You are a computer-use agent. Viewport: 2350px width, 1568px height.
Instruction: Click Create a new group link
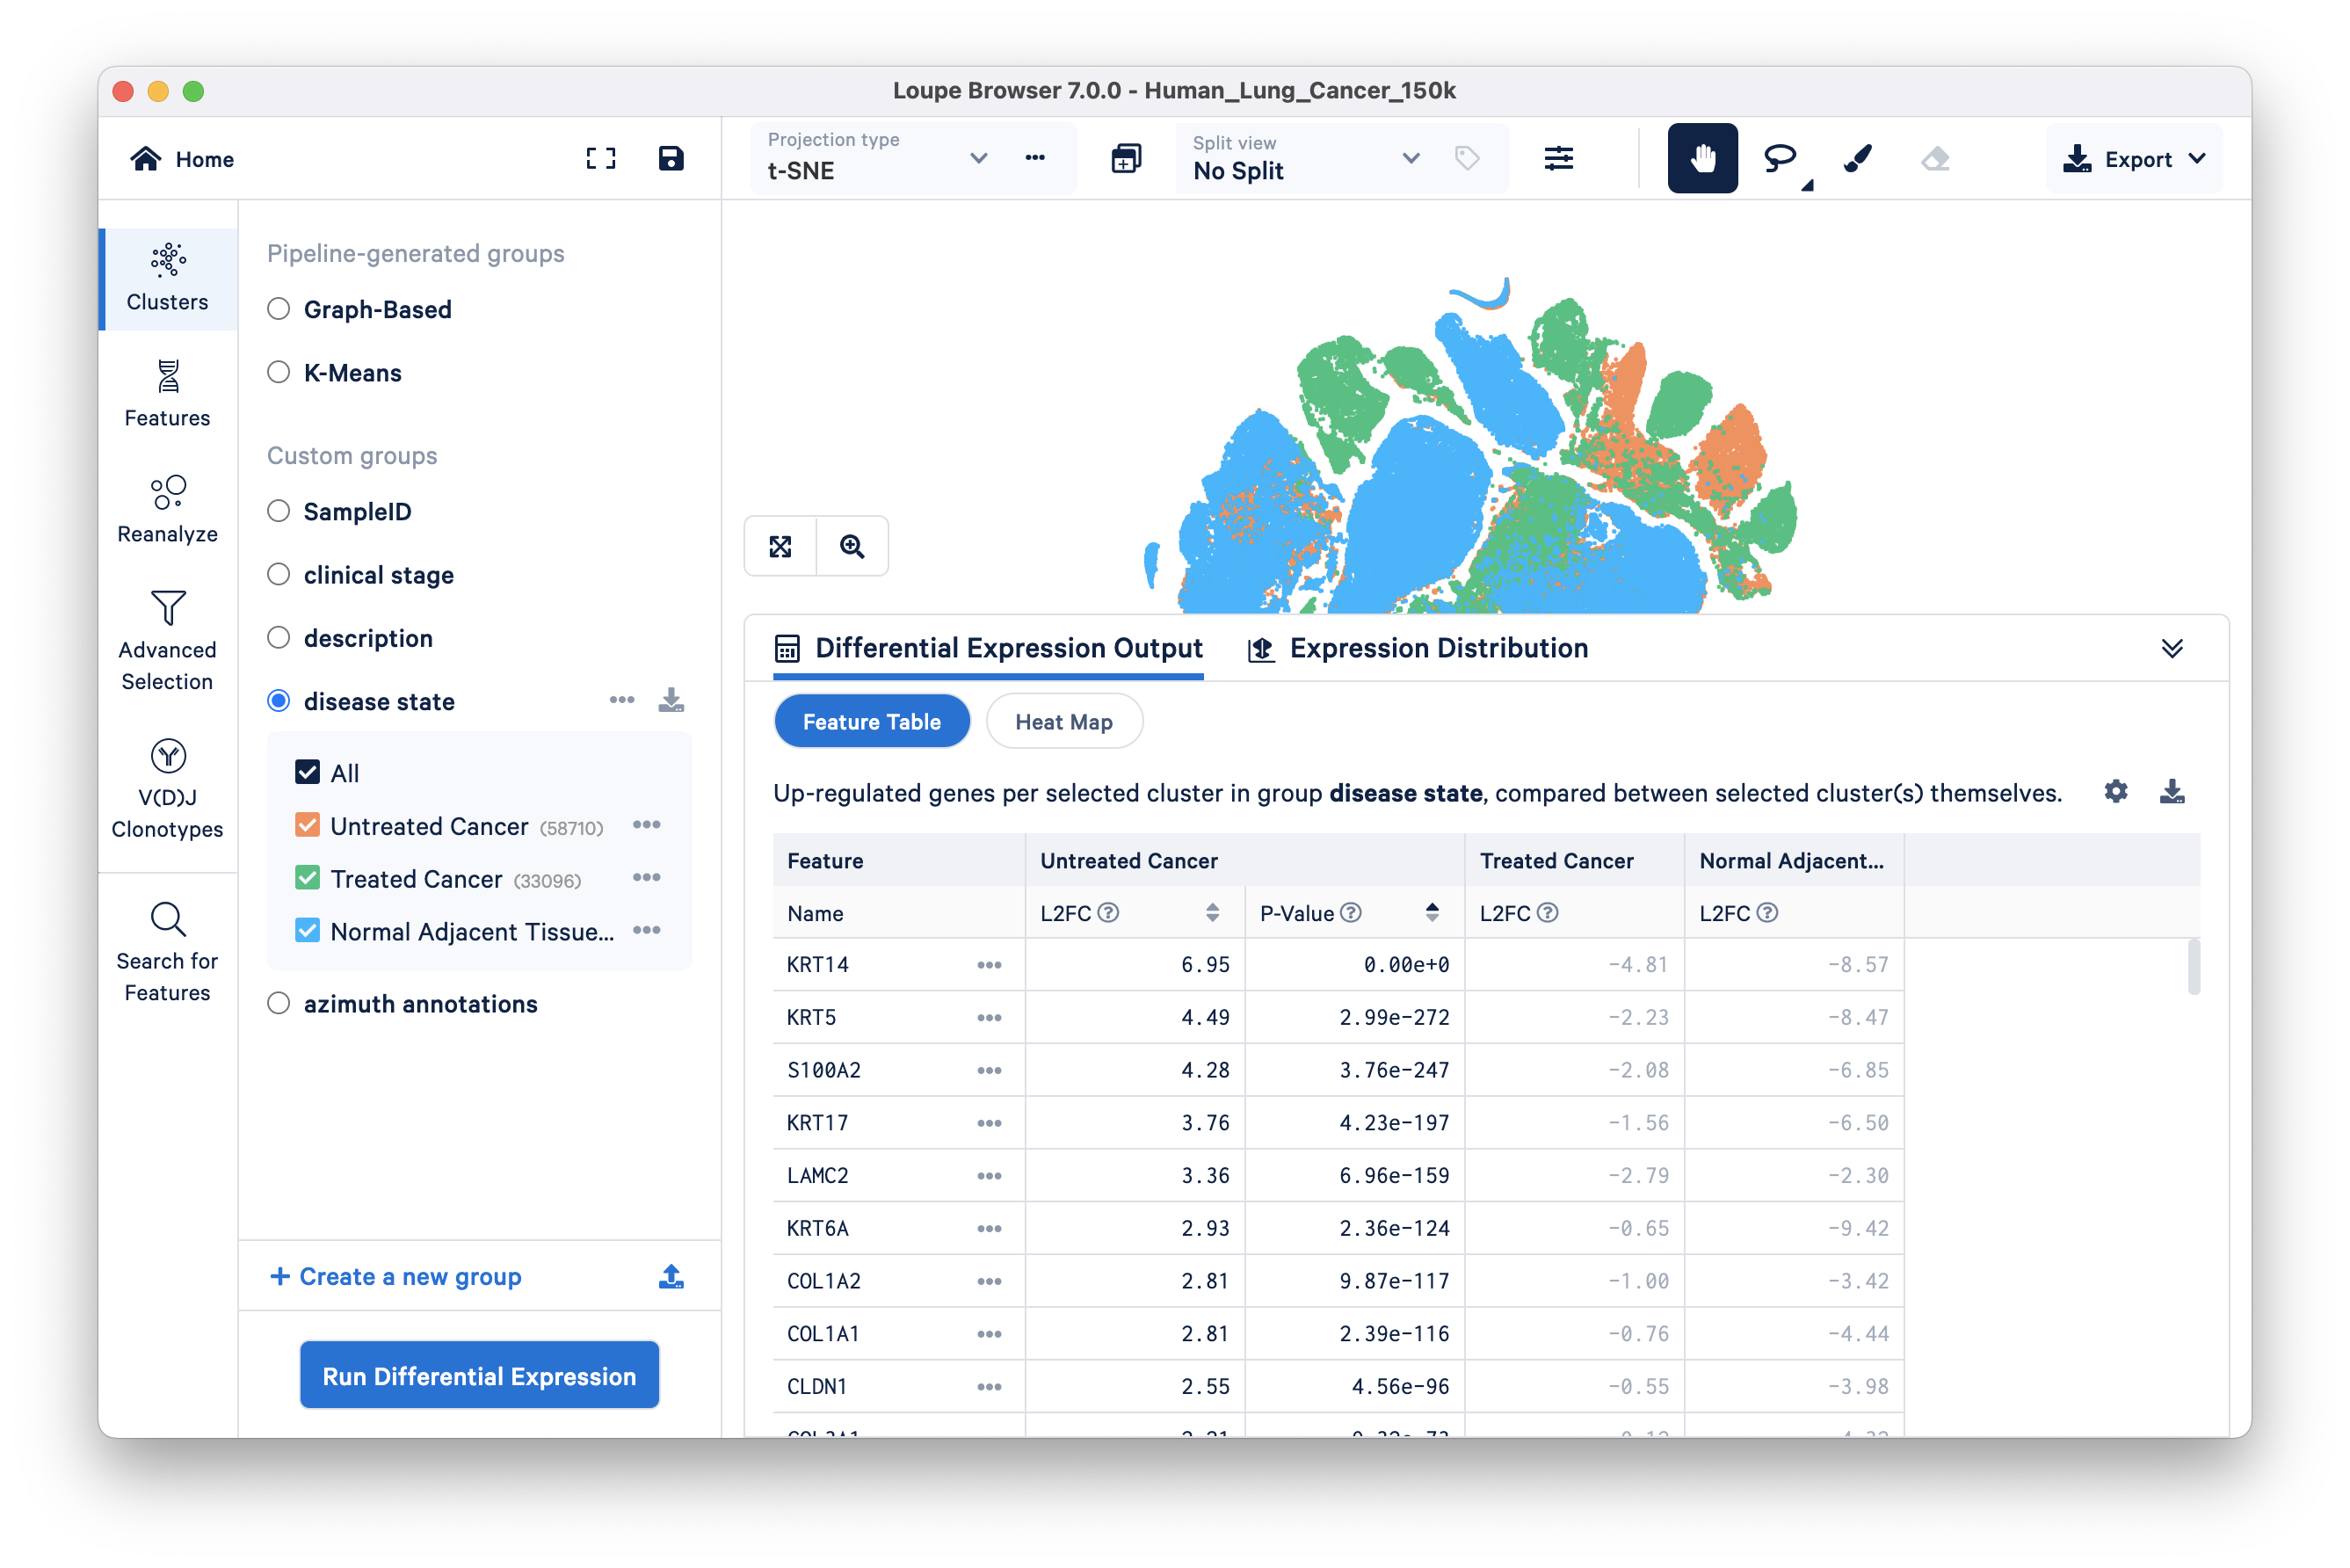pyautogui.click(x=397, y=1276)
